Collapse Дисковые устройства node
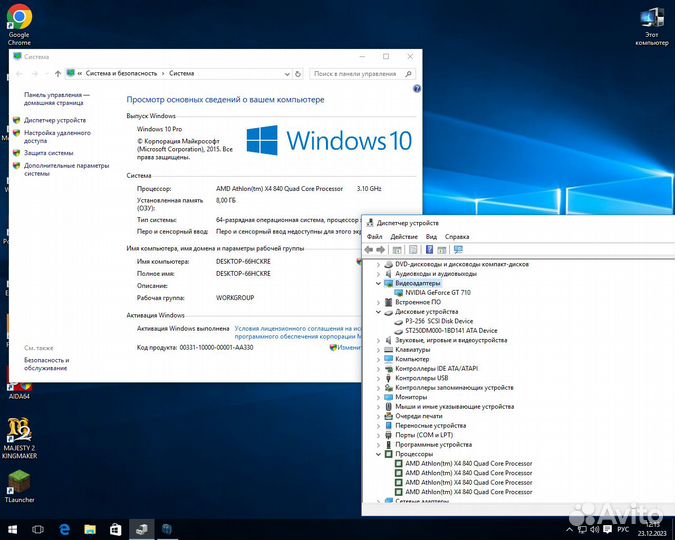The width and height of the screenshot is (675, 540). click(378, 312)
